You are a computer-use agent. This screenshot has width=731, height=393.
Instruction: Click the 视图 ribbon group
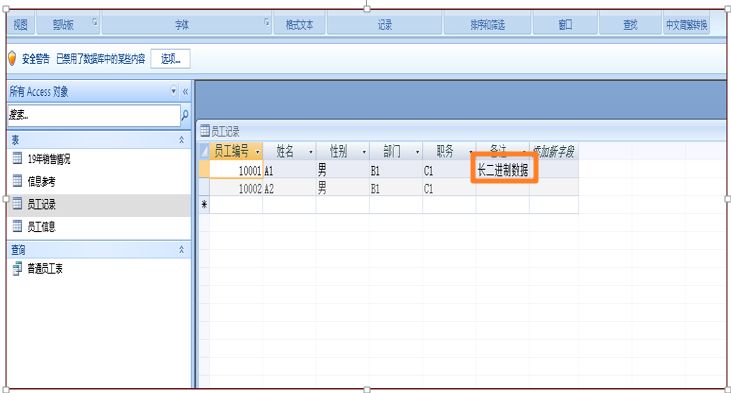pos(21,25)
